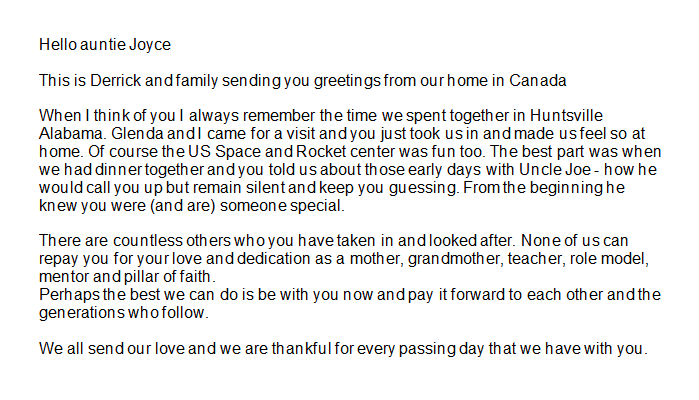
Task: Click the word "Alabama" starting a line
Action: pos(67,132)
